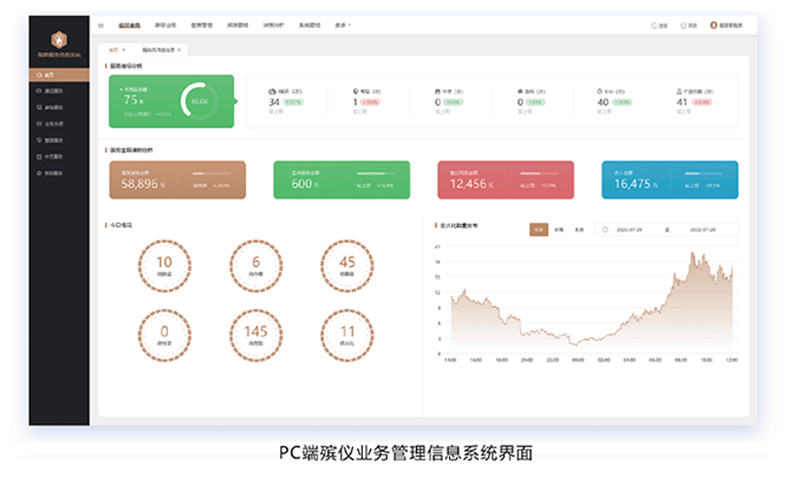800x480 pixels.
Task: Select the highlighted 今日 chart range button
Action: pos(539,230)
